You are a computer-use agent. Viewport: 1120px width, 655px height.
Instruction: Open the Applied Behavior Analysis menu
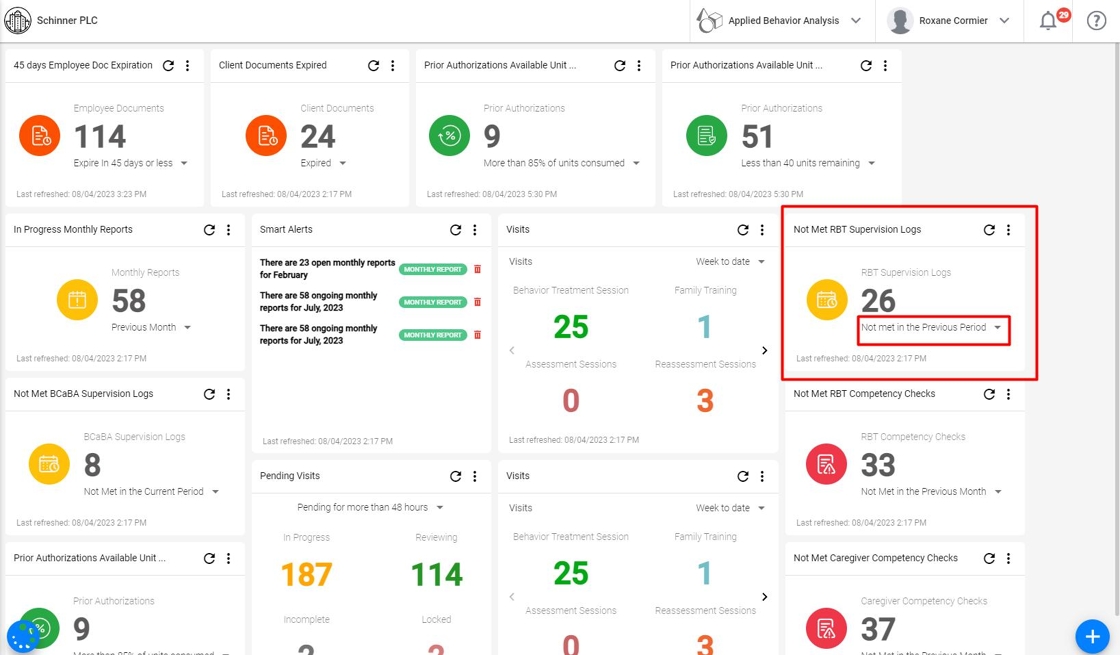[779, 21]
